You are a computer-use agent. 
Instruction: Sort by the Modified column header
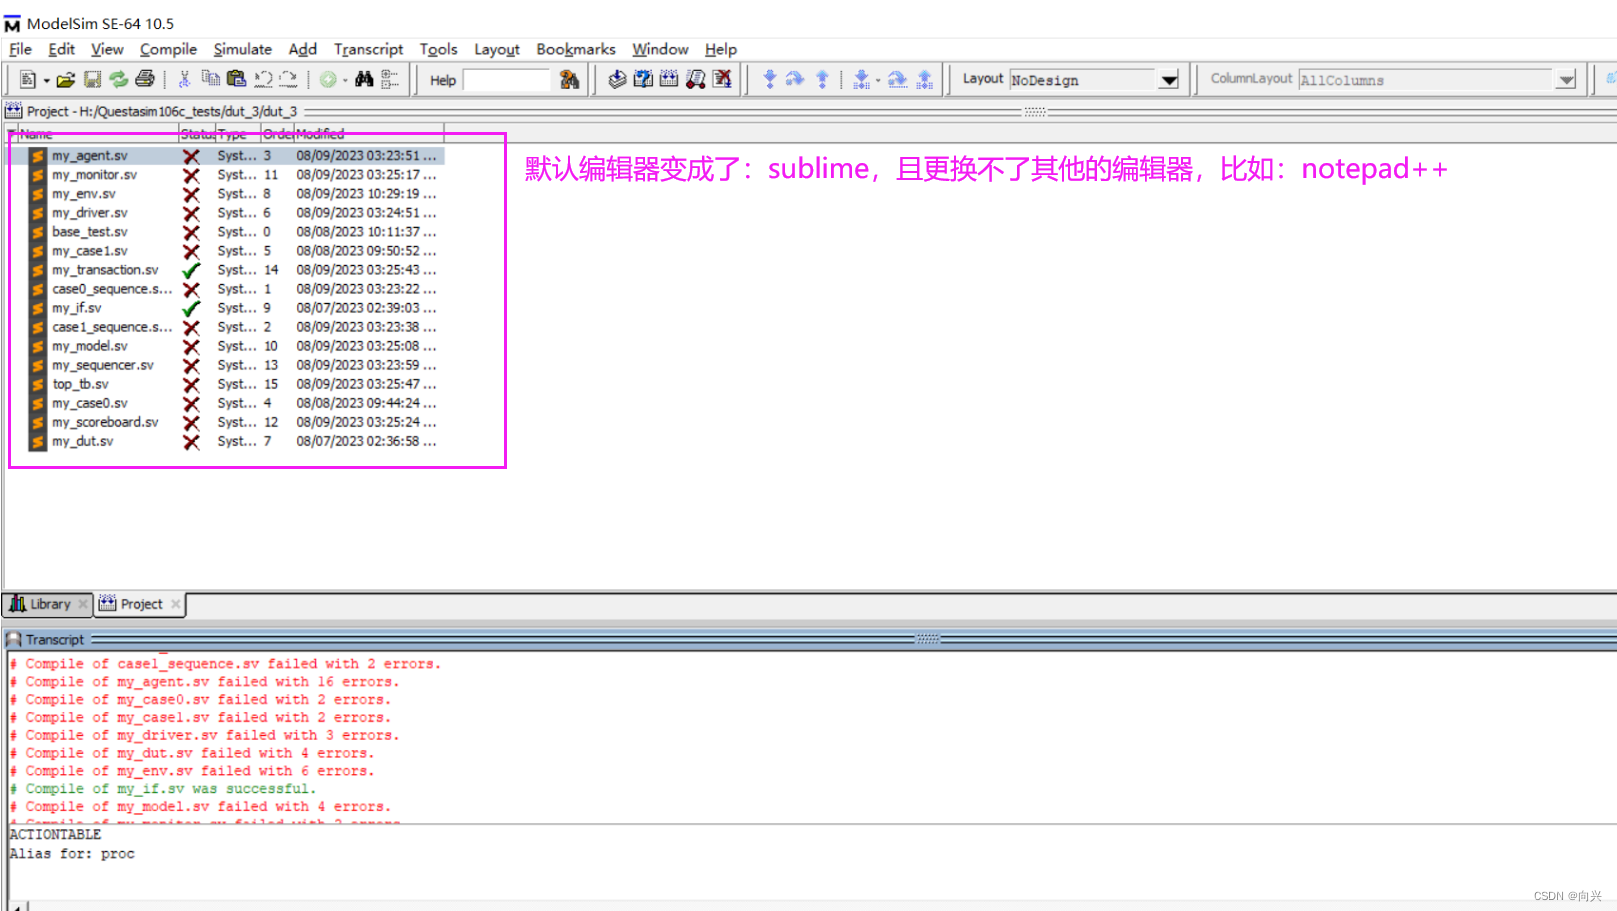[x=368, y=134]
